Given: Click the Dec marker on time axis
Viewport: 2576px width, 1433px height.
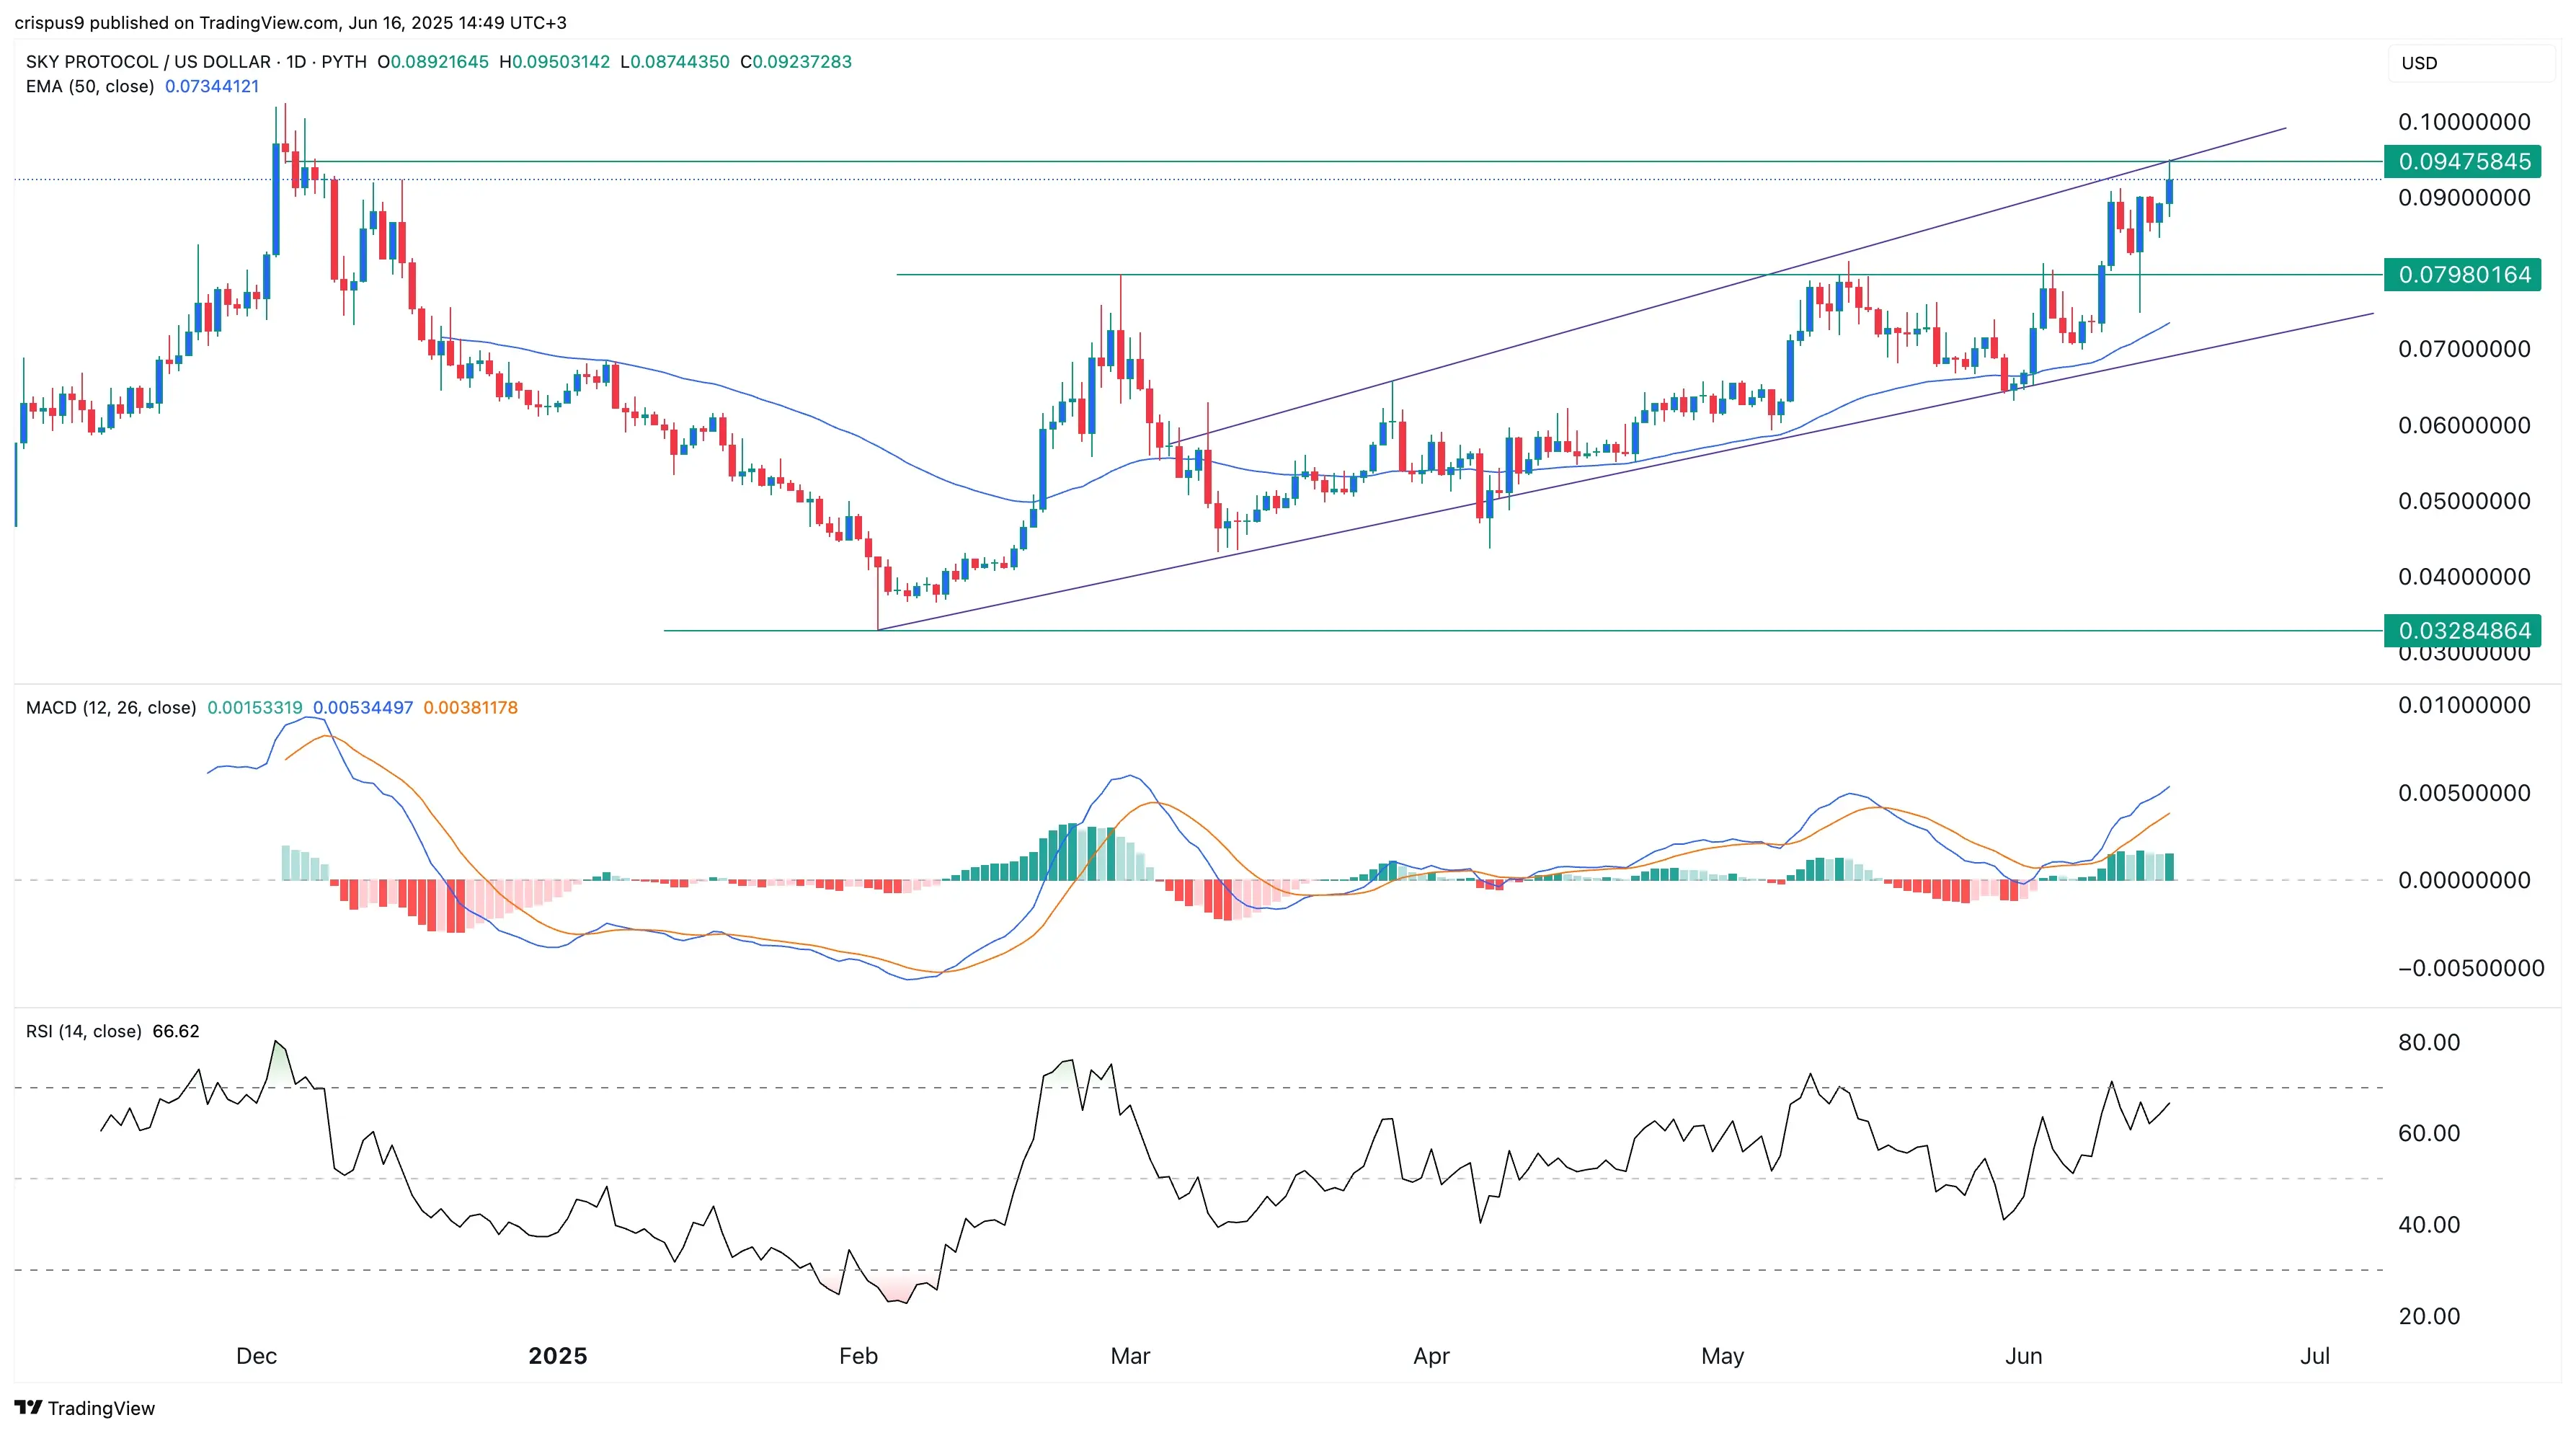Looking at the screenshot, I should click(x=256, y=1356).
